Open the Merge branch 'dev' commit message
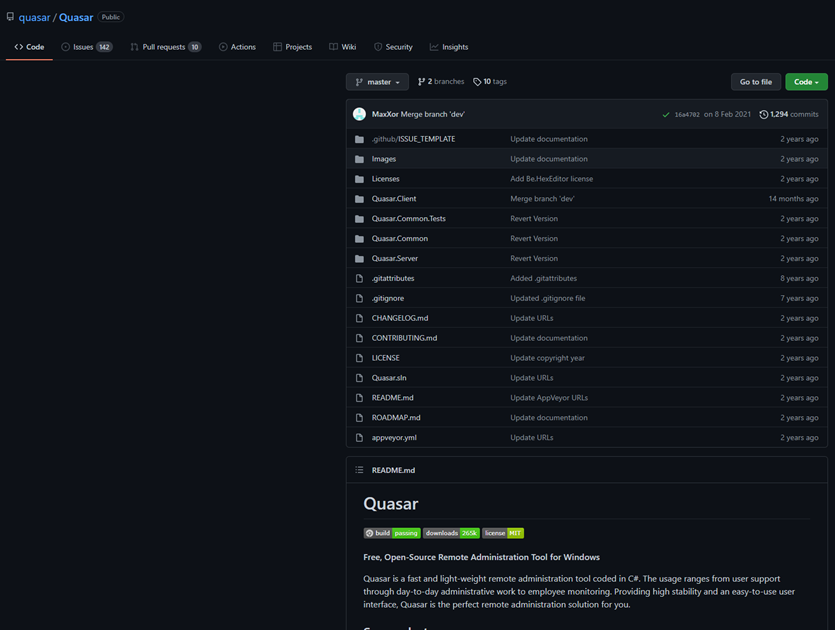 pos(432,114)
